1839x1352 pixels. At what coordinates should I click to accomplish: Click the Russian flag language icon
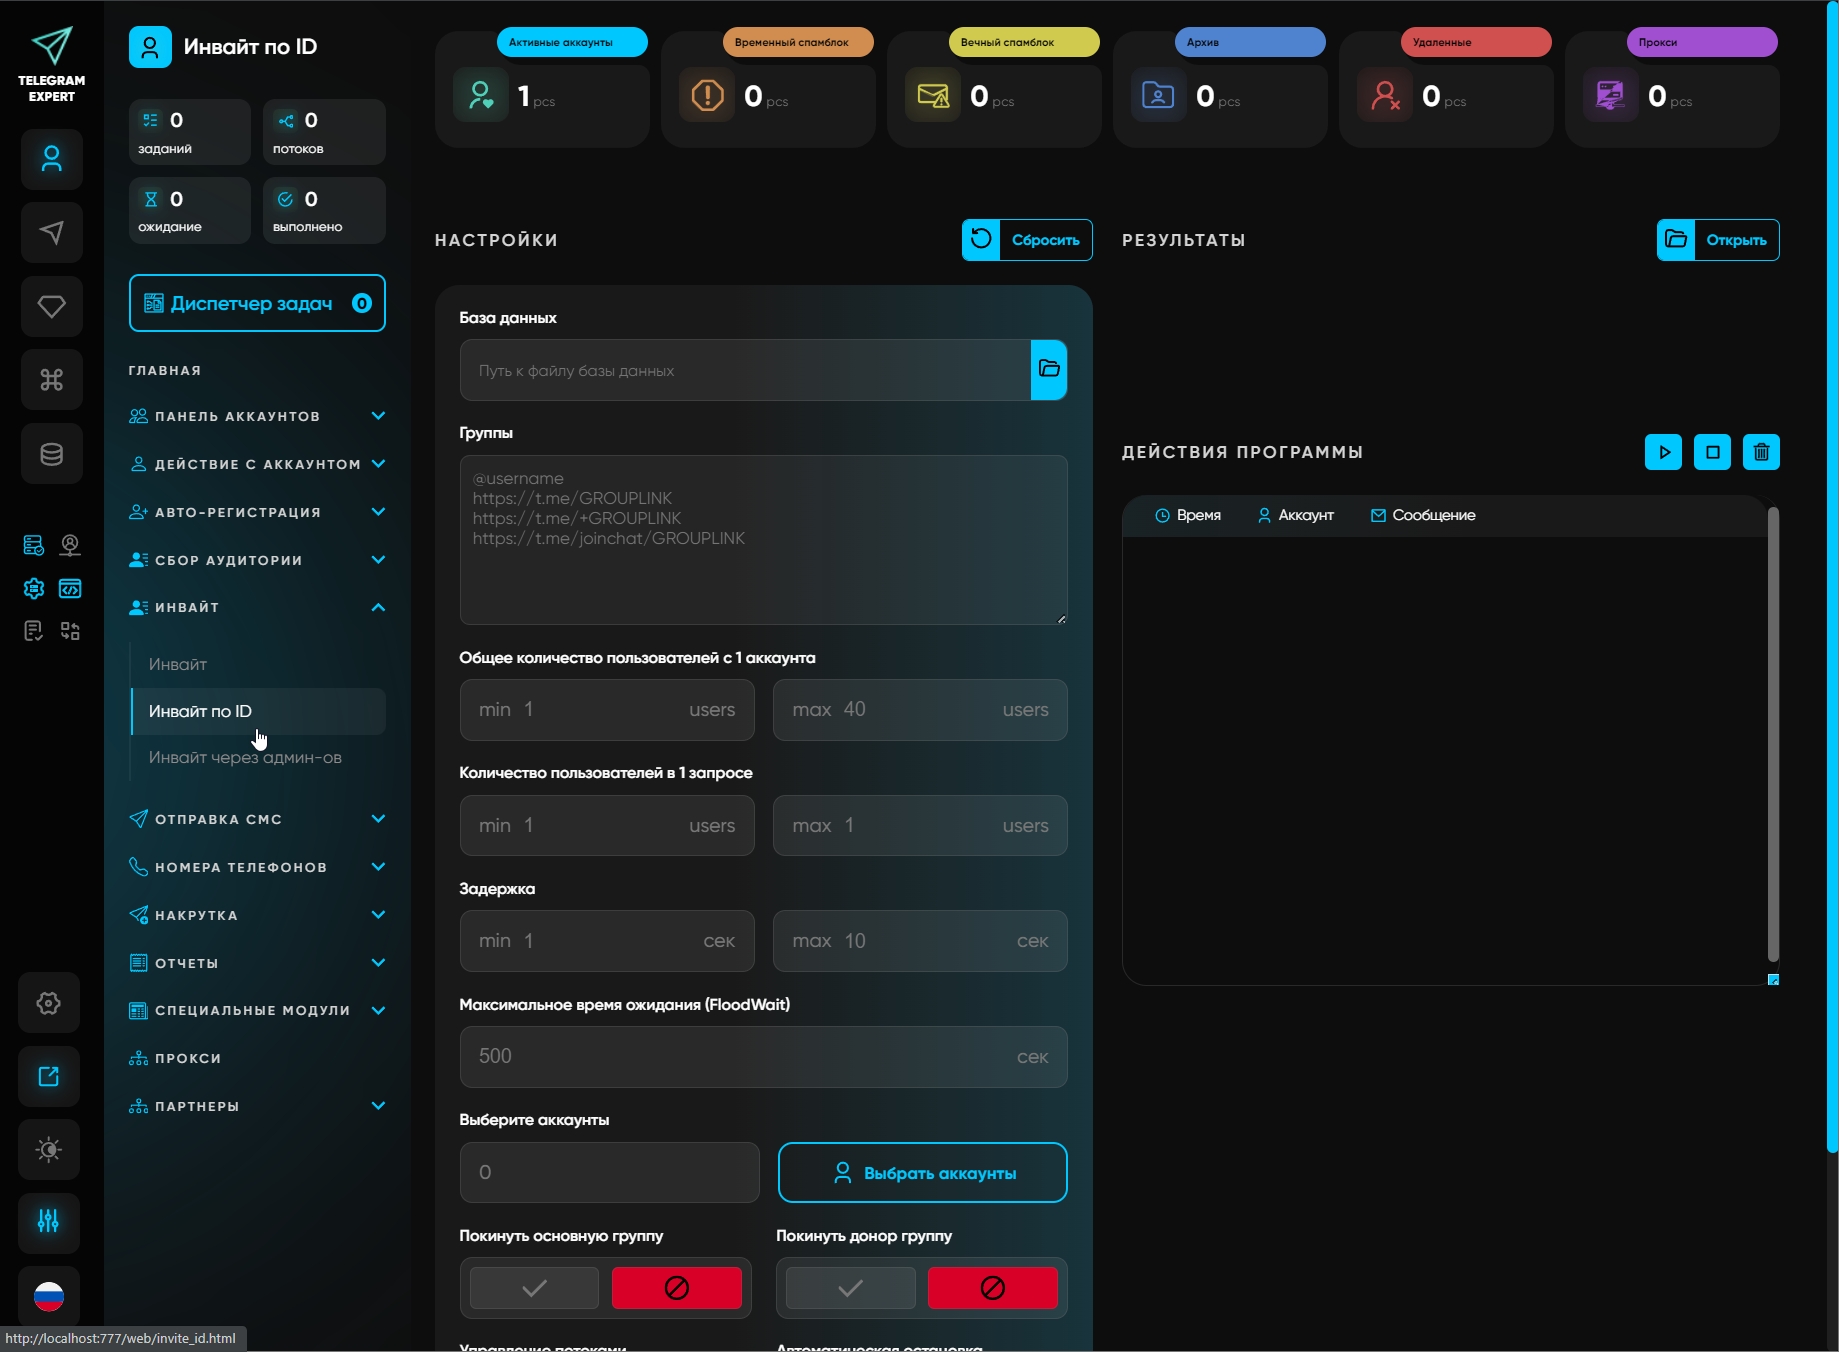point(49,1296)
